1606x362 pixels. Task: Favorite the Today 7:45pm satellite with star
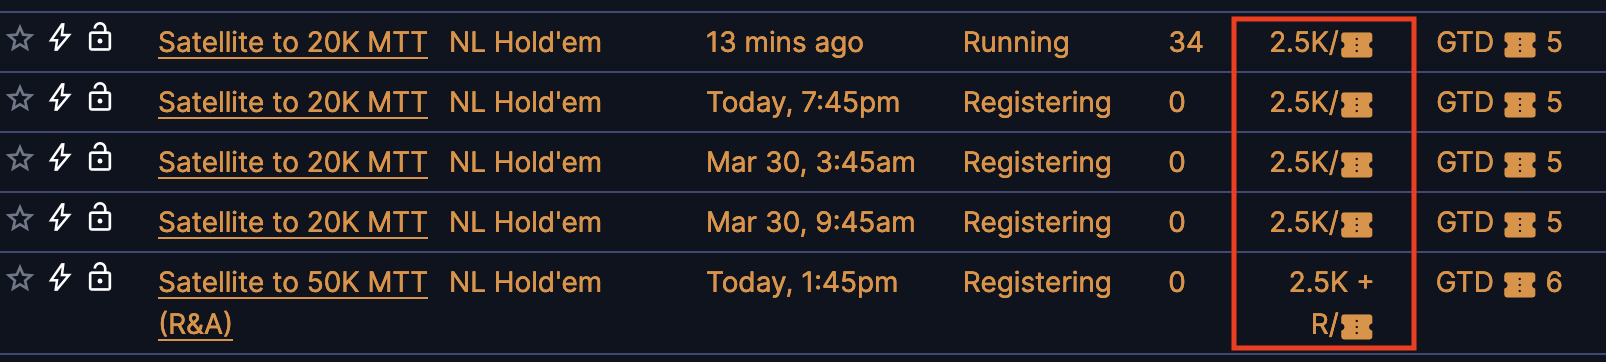[20, 99]
